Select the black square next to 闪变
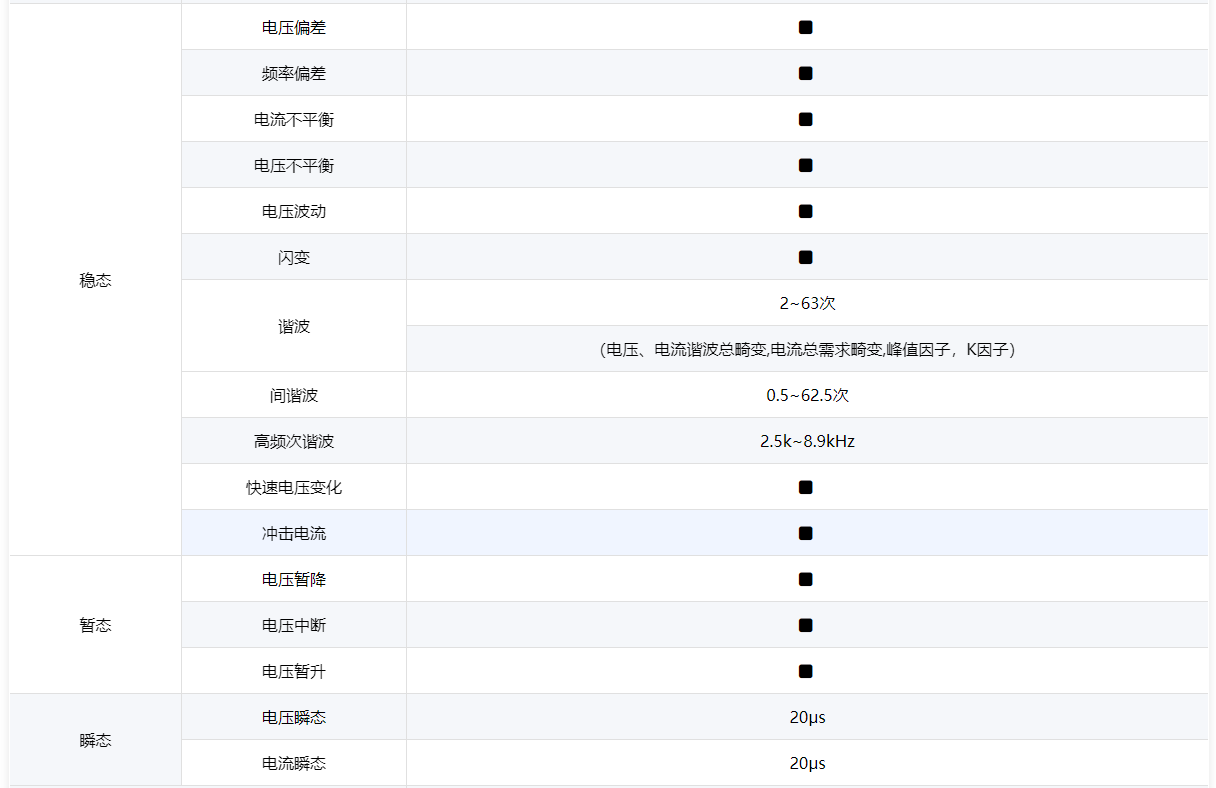 tap(805, 257)
